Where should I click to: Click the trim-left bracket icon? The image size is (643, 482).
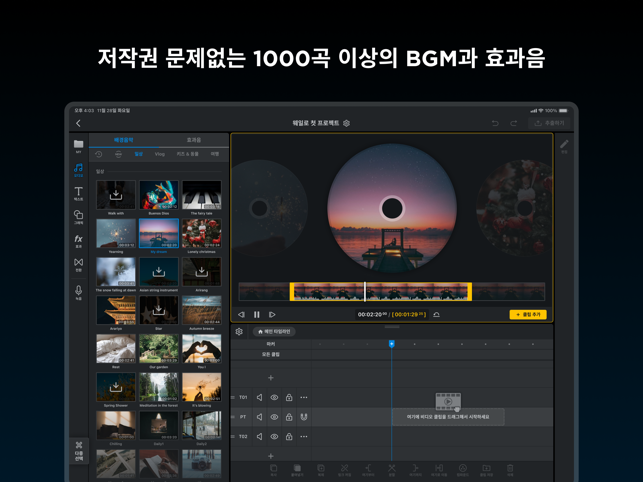[x=368, y=470]
